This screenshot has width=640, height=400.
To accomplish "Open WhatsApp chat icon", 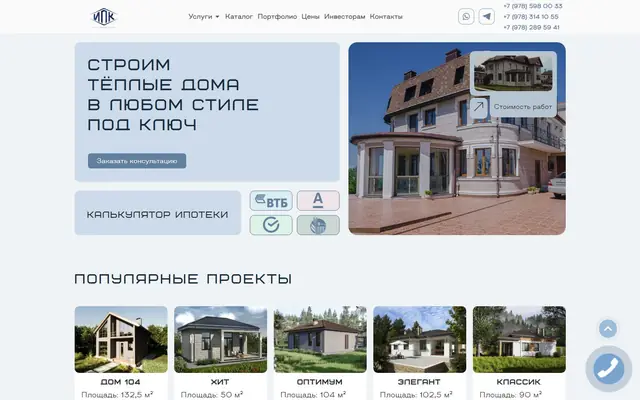I will [466, 17].
